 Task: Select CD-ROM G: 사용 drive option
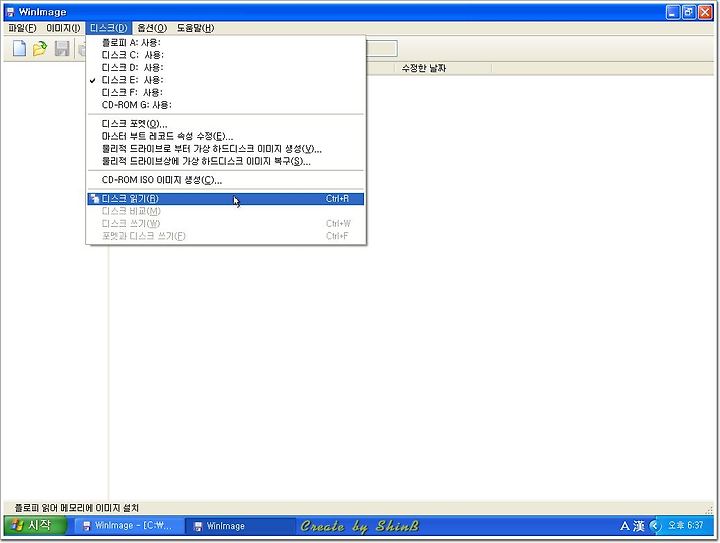225,105
